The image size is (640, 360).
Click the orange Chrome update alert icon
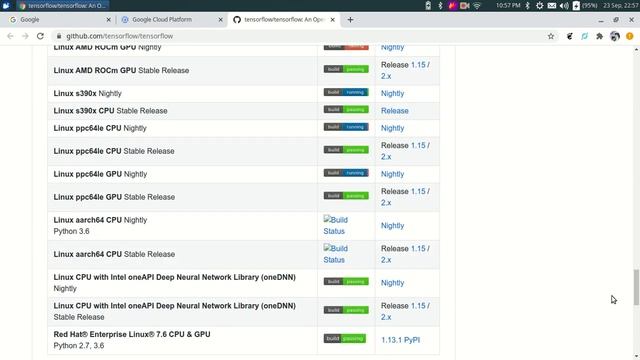pyautogui.click(x=629, y=36)
